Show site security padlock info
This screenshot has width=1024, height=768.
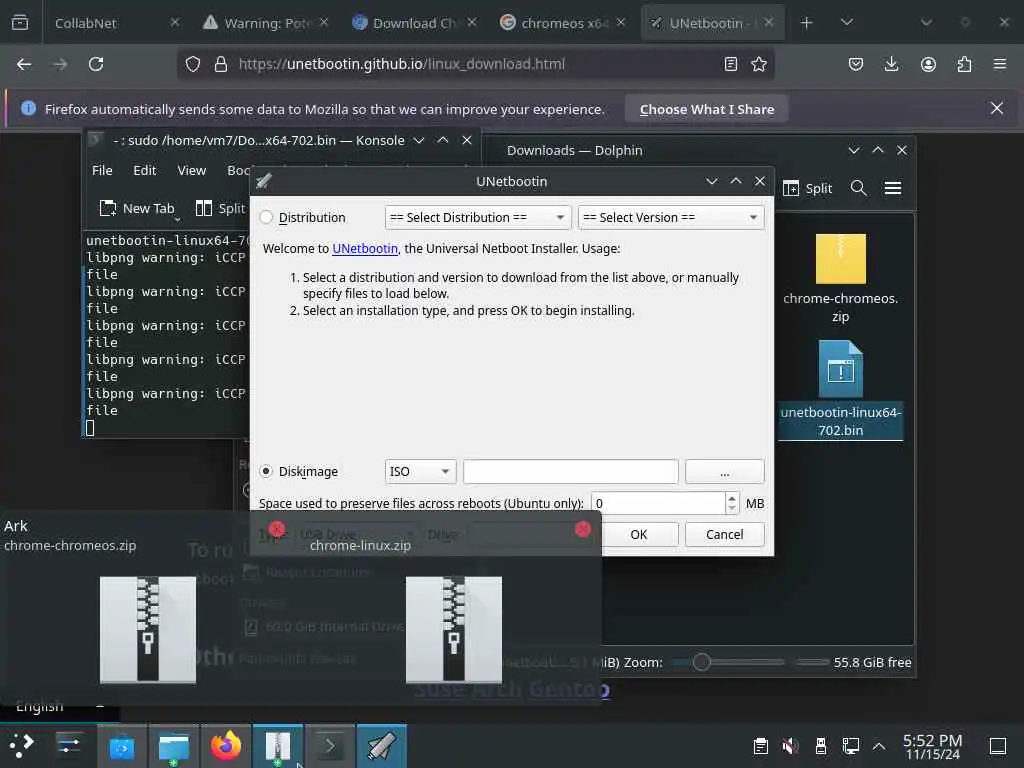pyautogui.click(x=221, y=64)
